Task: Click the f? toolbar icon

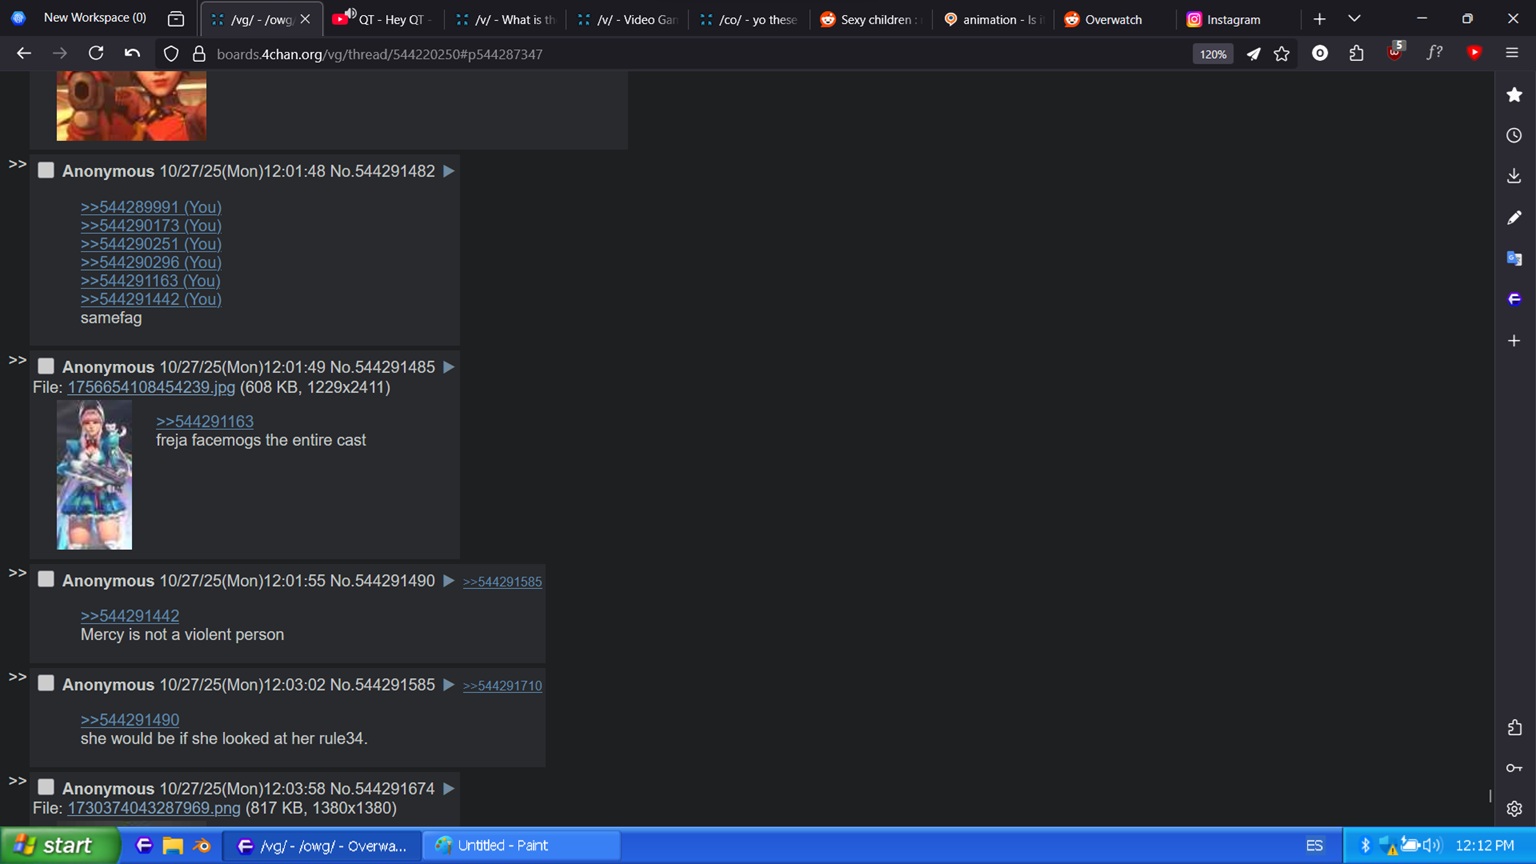Action: tap(1435, 53)
